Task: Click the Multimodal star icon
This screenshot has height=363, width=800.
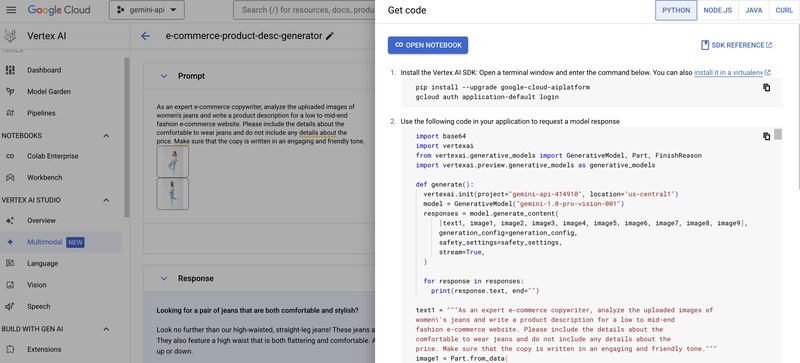Action: point(10,242)
